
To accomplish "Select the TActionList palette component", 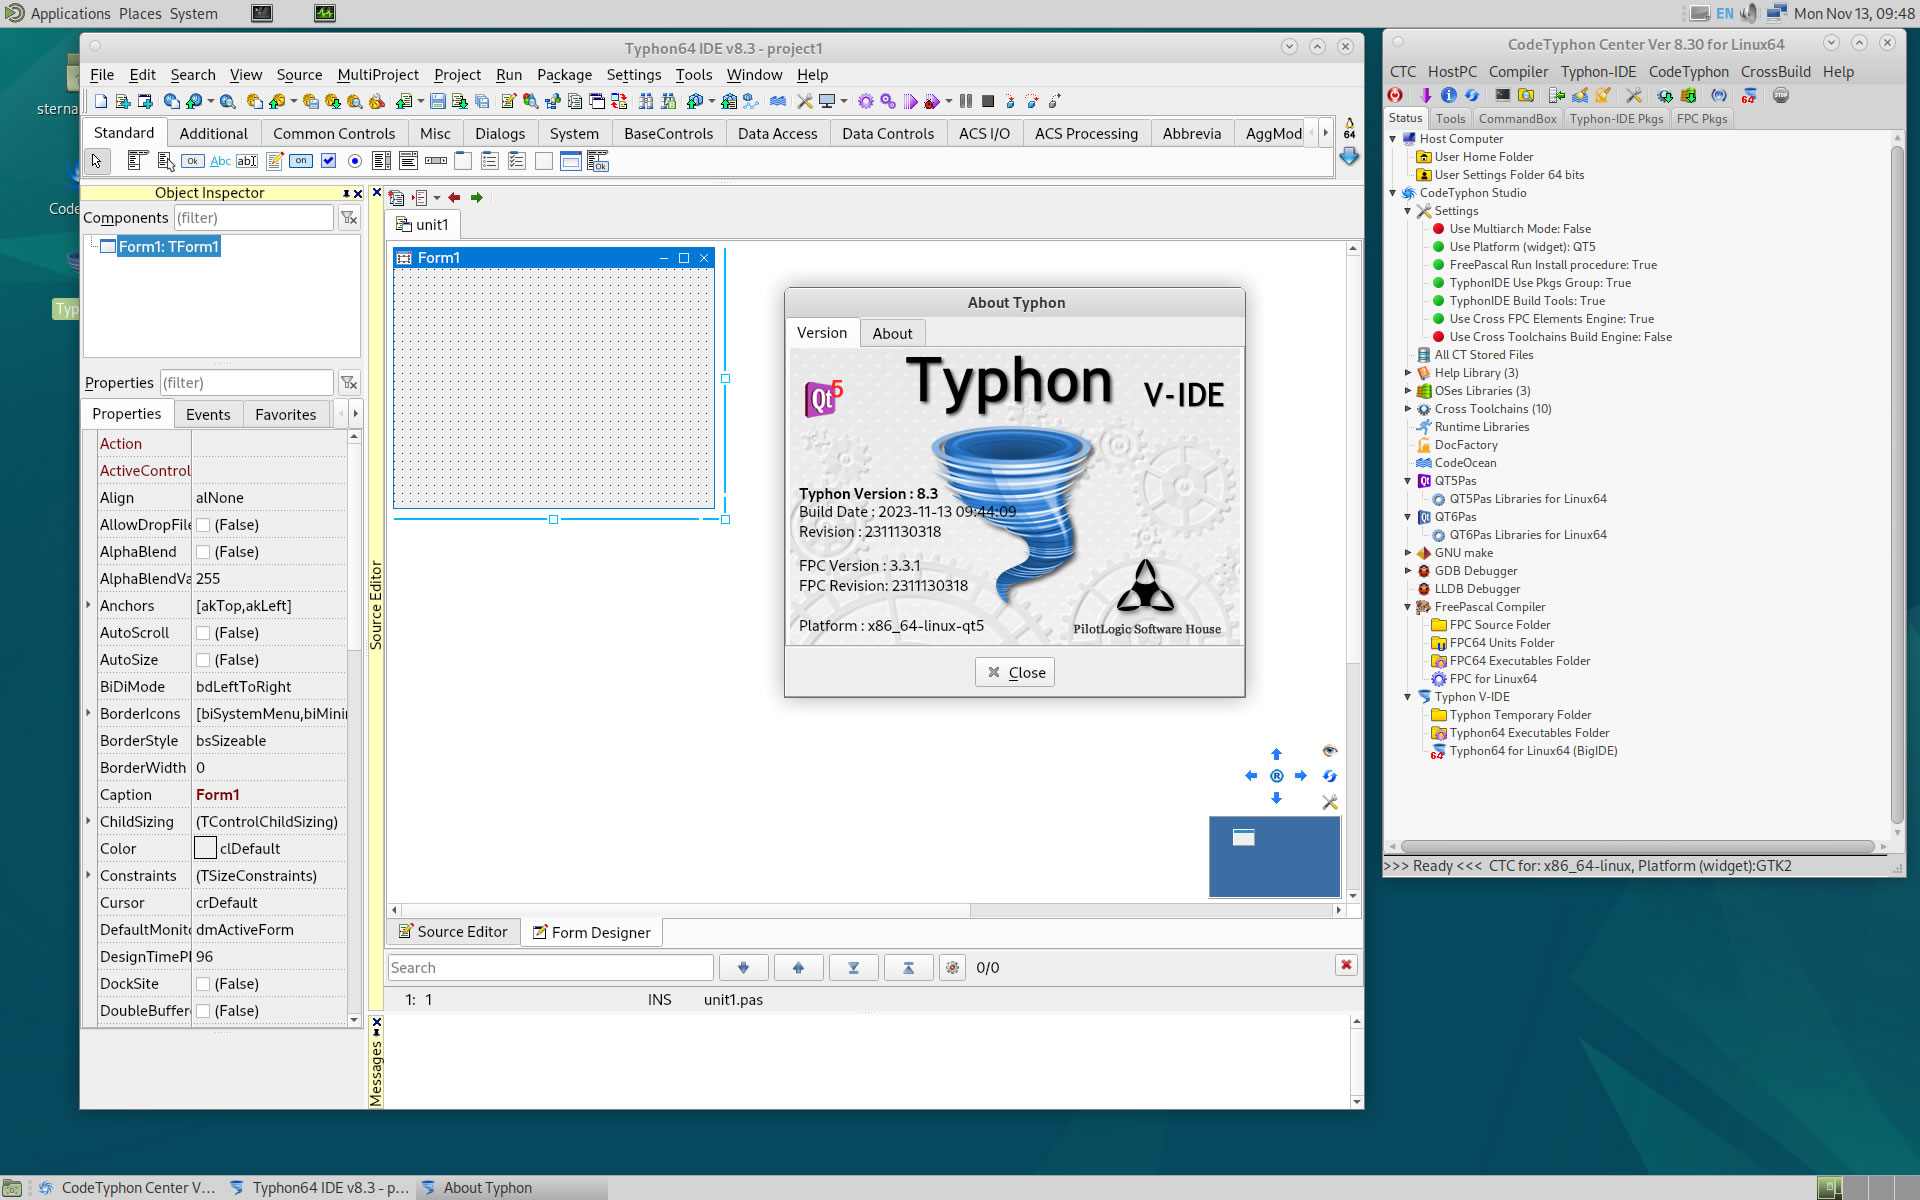I will (598, 161).
